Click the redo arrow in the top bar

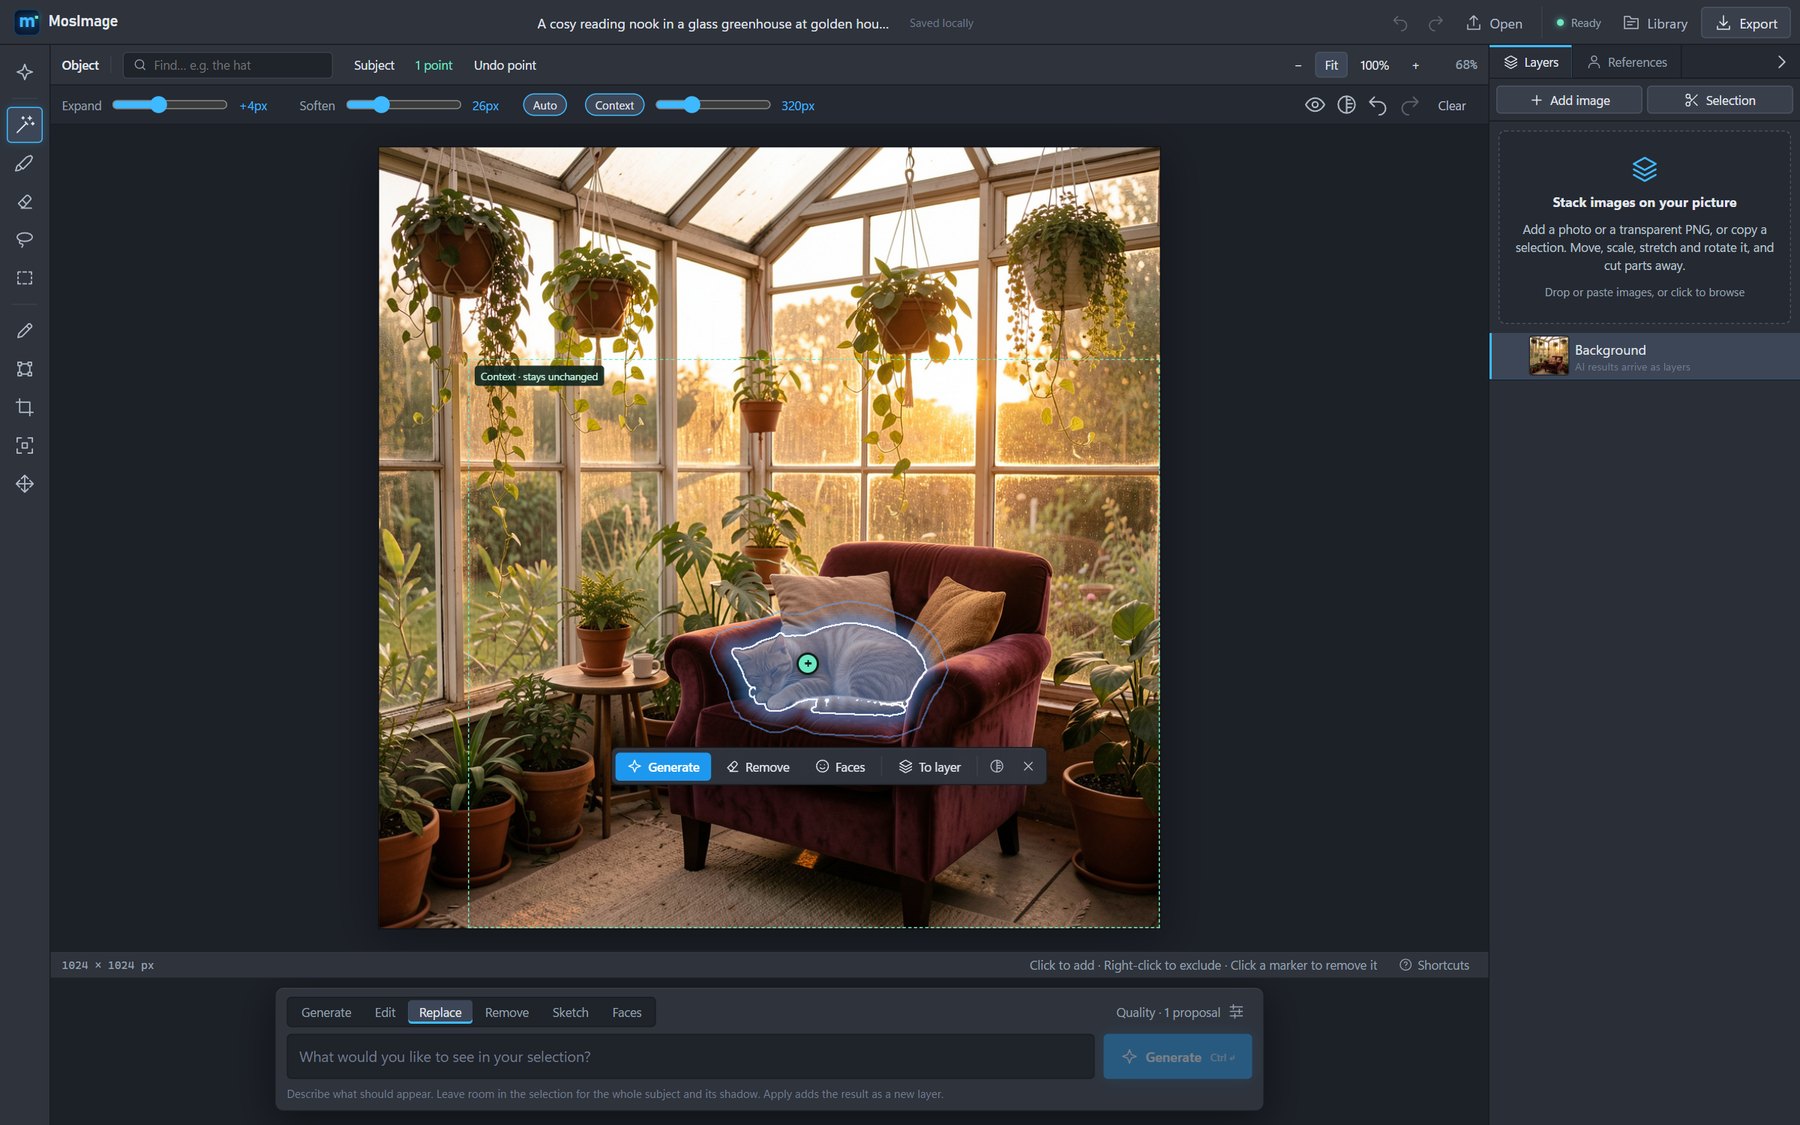click(x=1435, y=23)
